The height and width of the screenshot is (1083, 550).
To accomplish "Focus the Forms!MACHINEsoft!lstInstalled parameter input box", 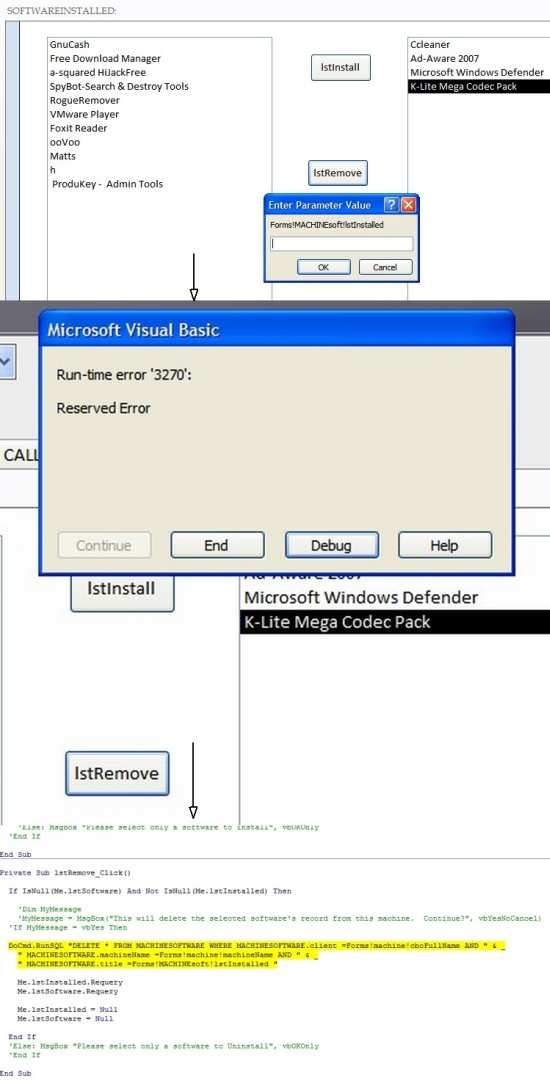I will tap(341, 243).
